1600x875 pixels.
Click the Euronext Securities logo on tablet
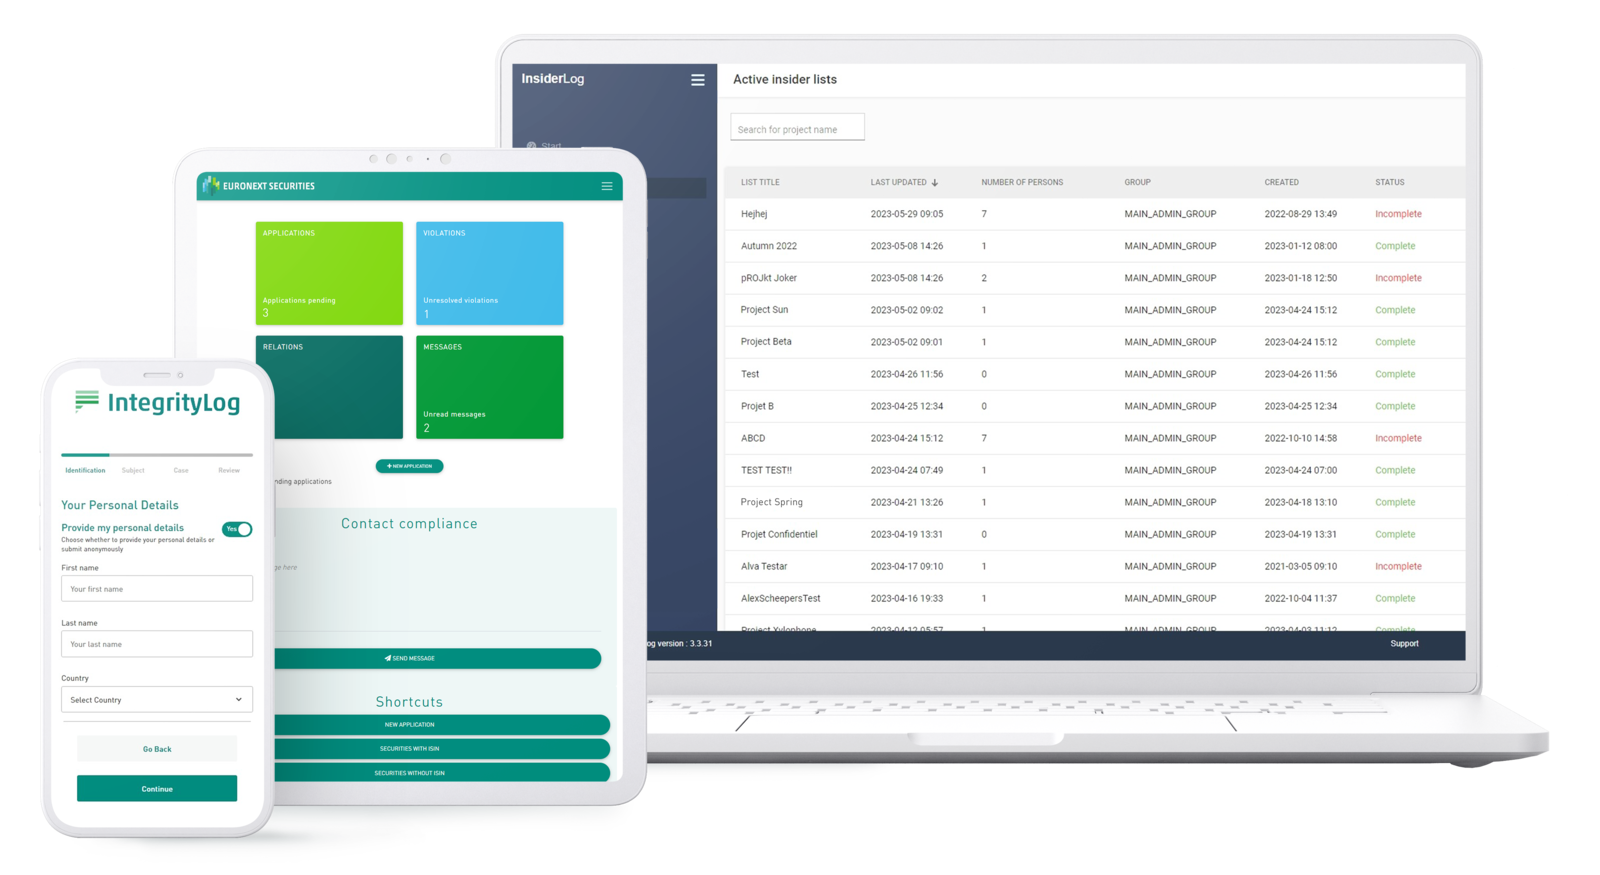pyautogui.click(x=259, y=186)
